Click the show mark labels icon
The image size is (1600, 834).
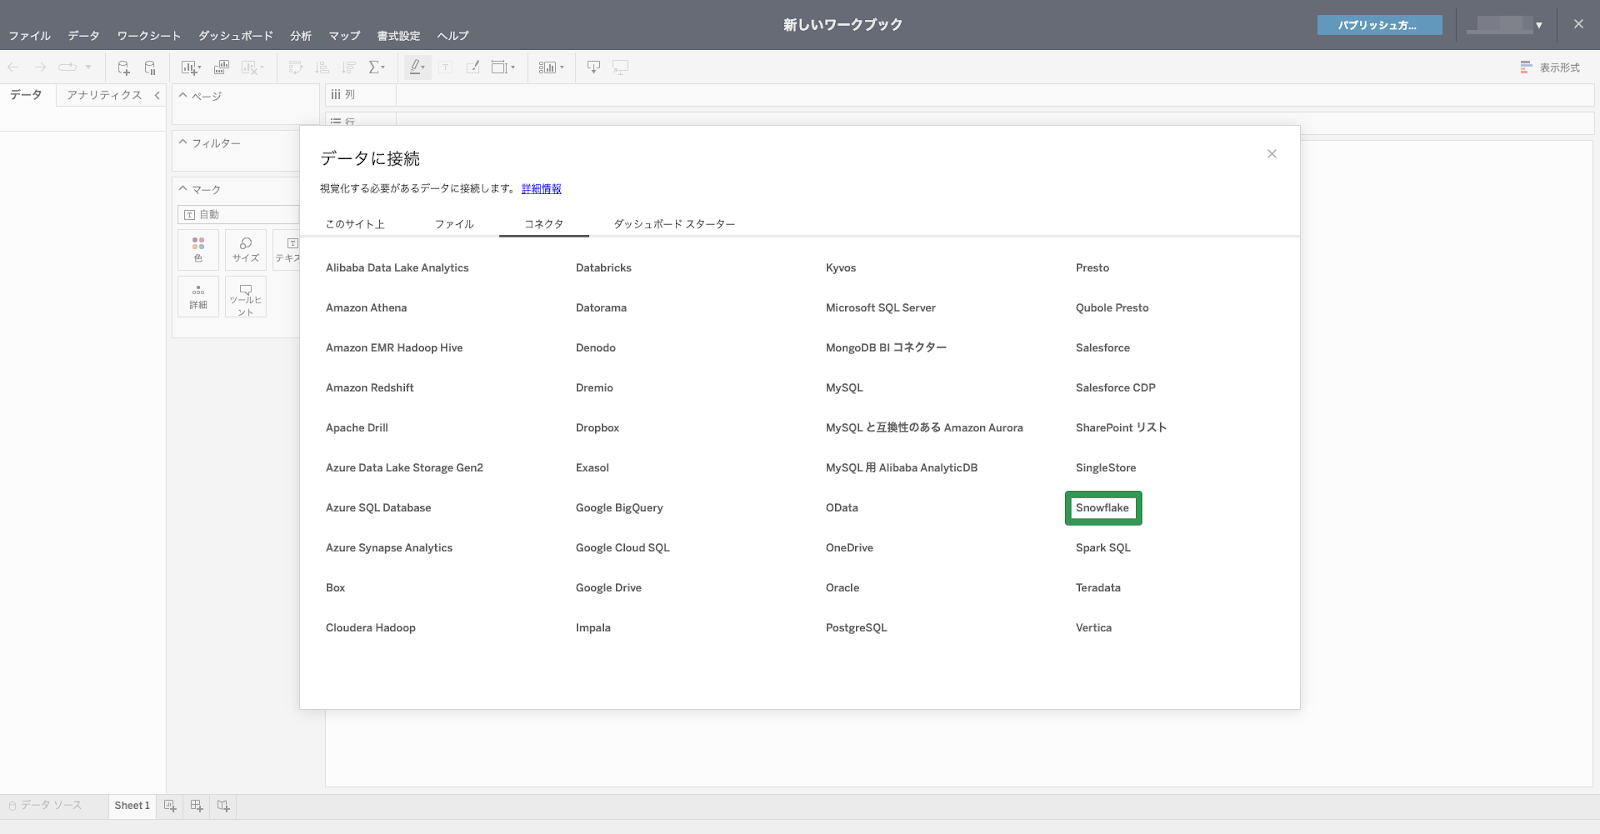446,68
